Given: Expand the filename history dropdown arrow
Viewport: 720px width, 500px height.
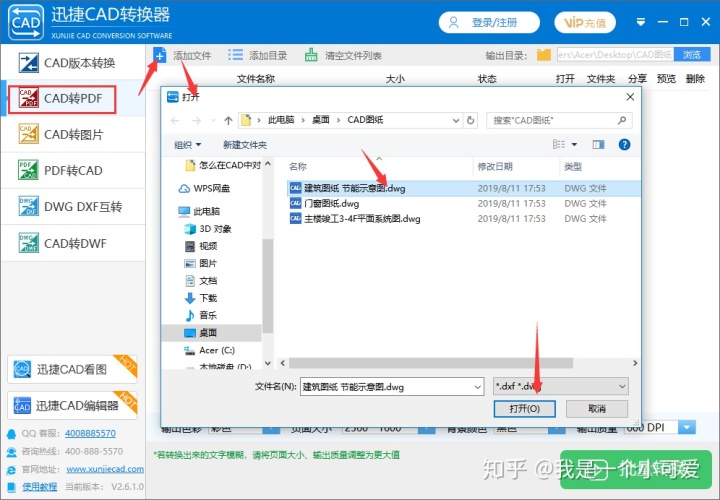Looking at the screenshot, I should [478, 387].
